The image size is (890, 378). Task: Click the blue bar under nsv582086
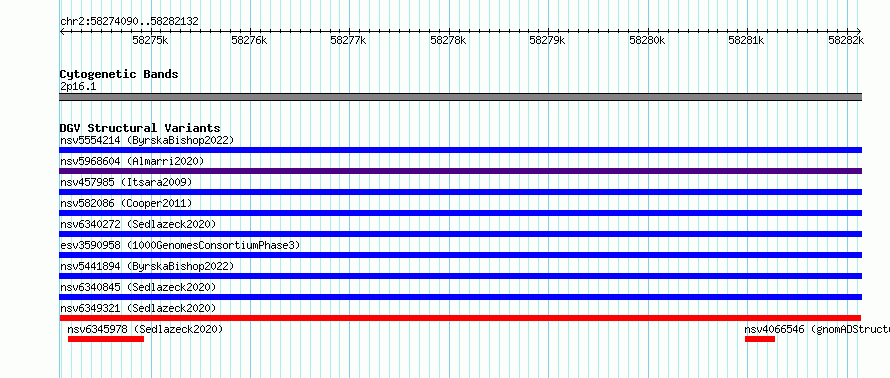tap(460, 213)
